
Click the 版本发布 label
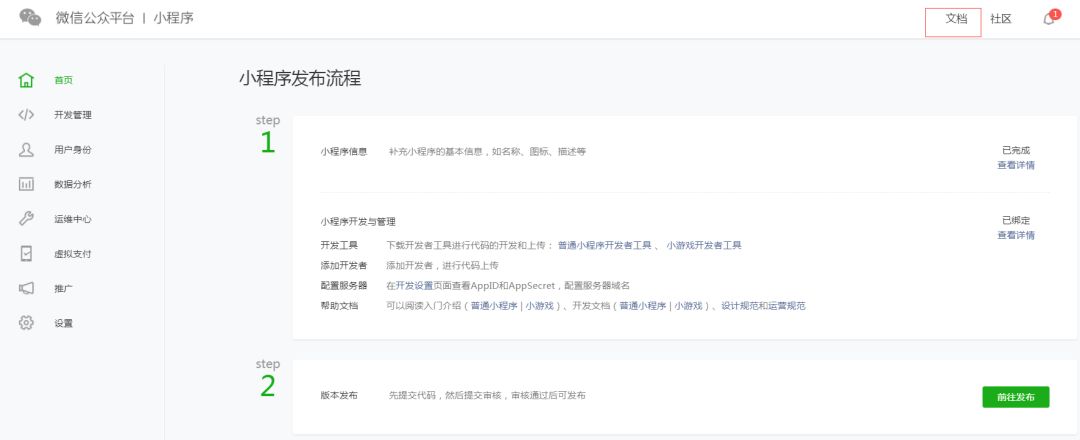tap(339, 396)
